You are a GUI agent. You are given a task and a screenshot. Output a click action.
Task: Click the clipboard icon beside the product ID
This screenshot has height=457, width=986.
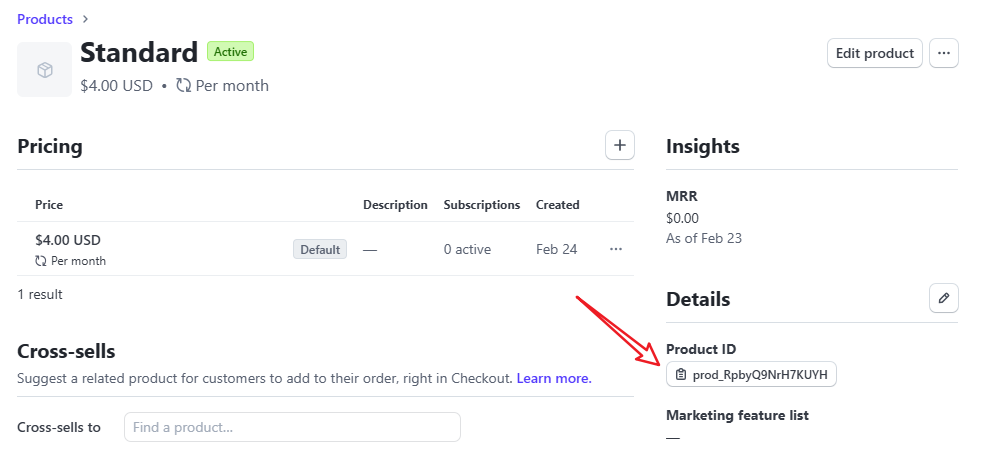coord(680,375)
